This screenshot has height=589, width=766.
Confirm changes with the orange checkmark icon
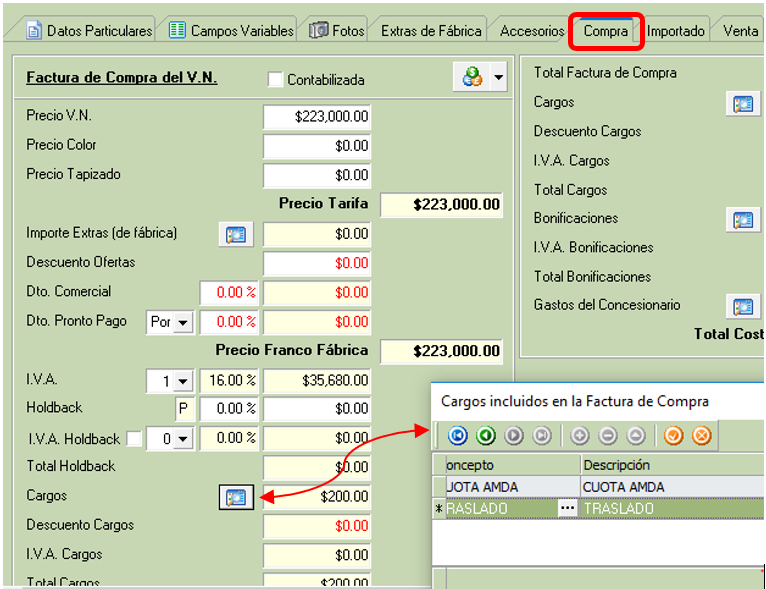point(674,435)
